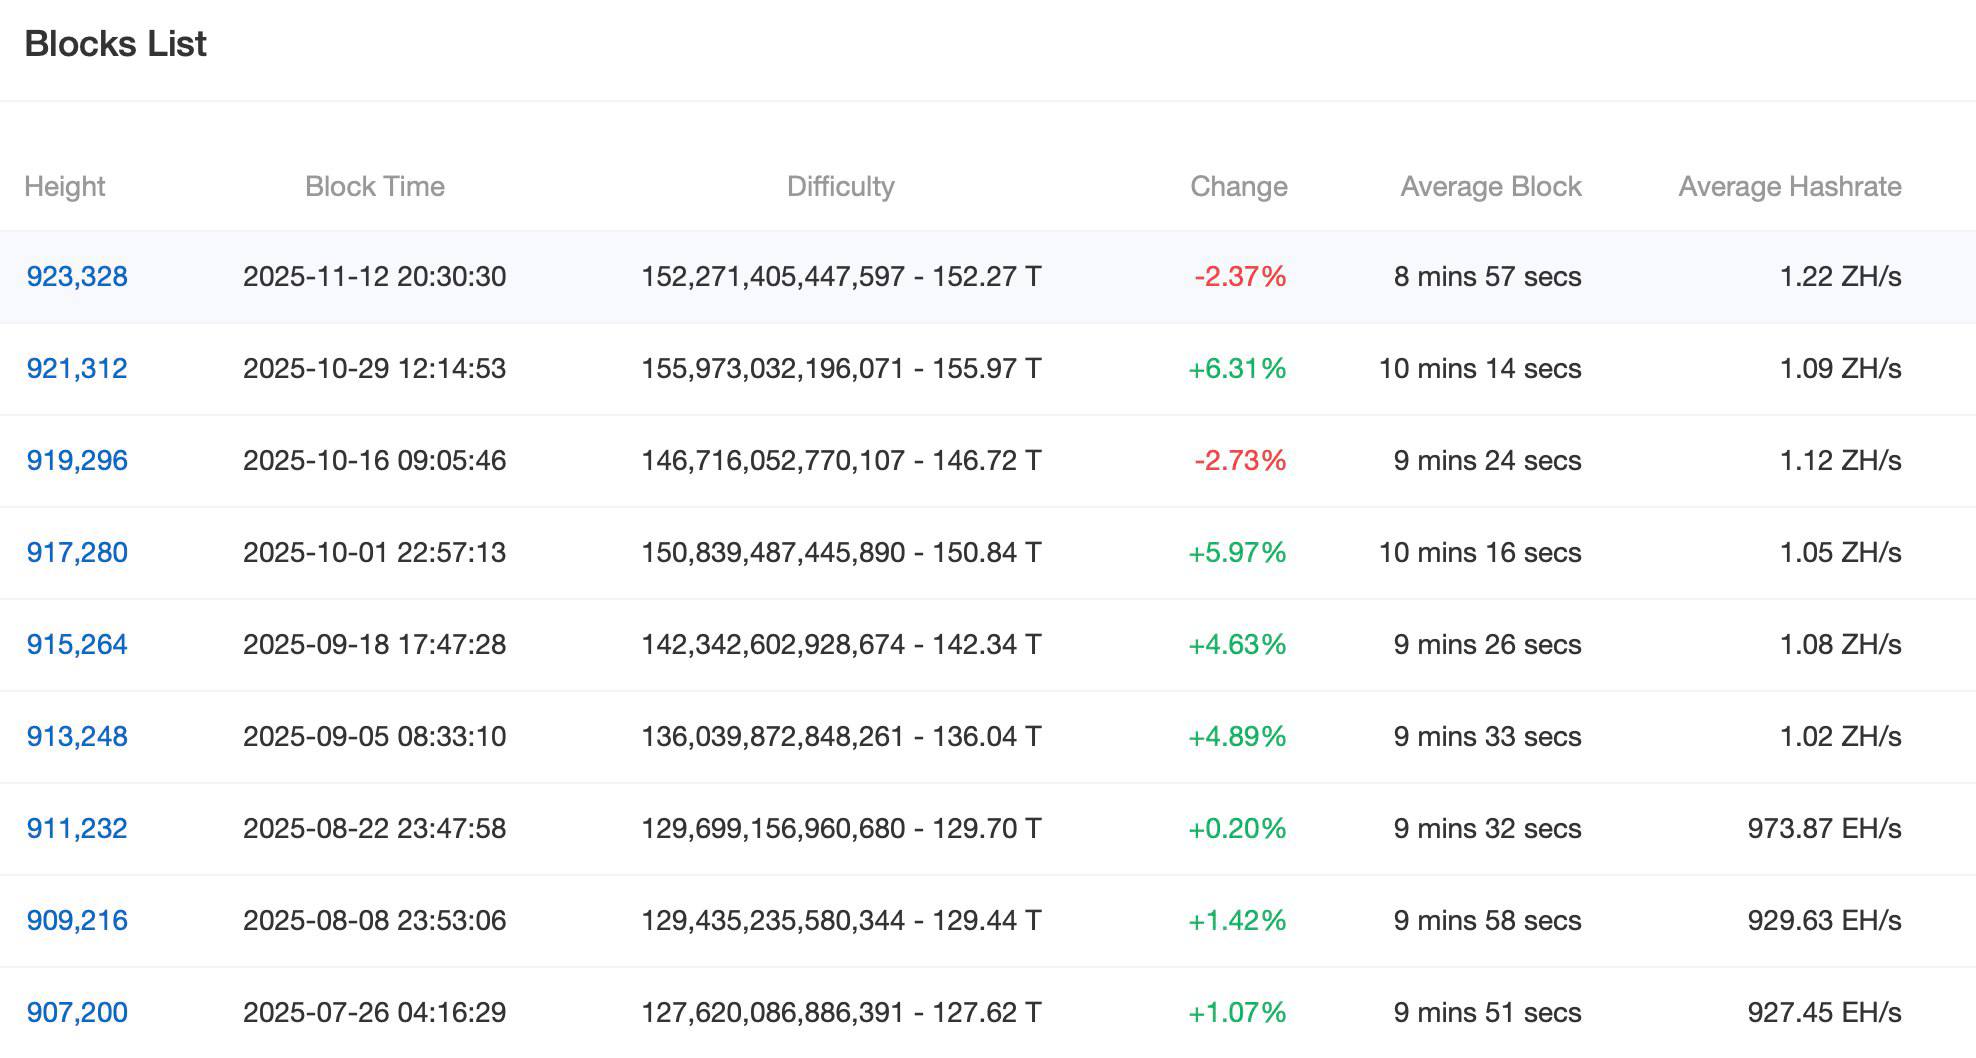Open block 917,280 details

tap(77, 553)
